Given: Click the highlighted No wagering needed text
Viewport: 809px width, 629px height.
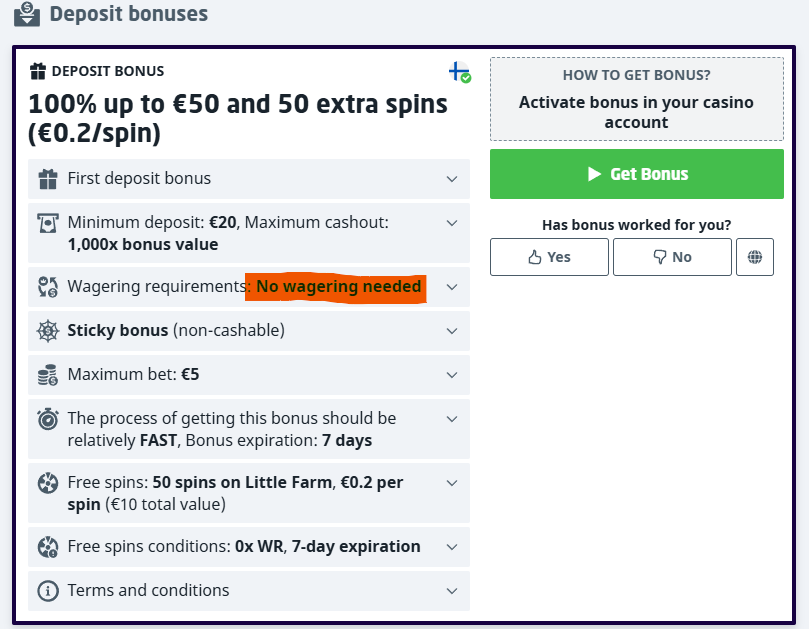Looking at the screenshot, I should coord(337,288).
